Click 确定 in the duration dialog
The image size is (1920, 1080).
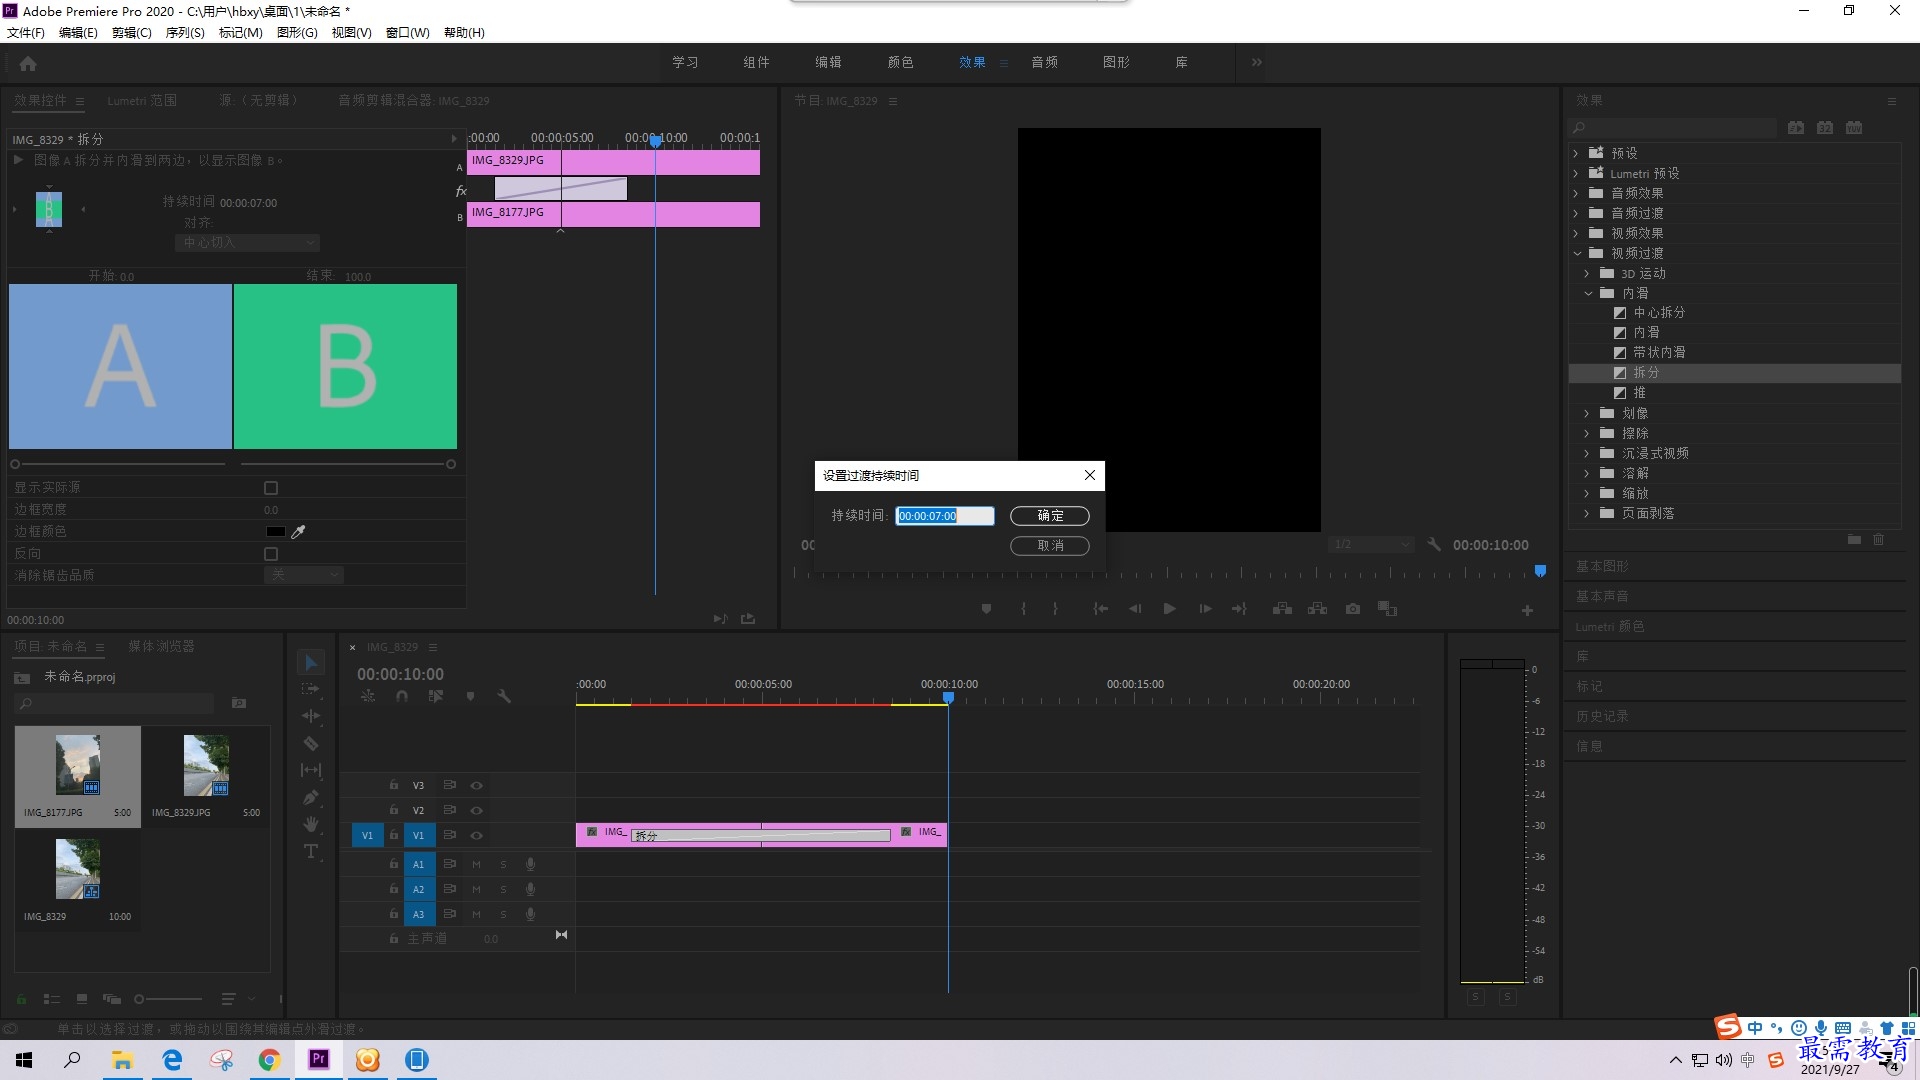(1049, 515)
